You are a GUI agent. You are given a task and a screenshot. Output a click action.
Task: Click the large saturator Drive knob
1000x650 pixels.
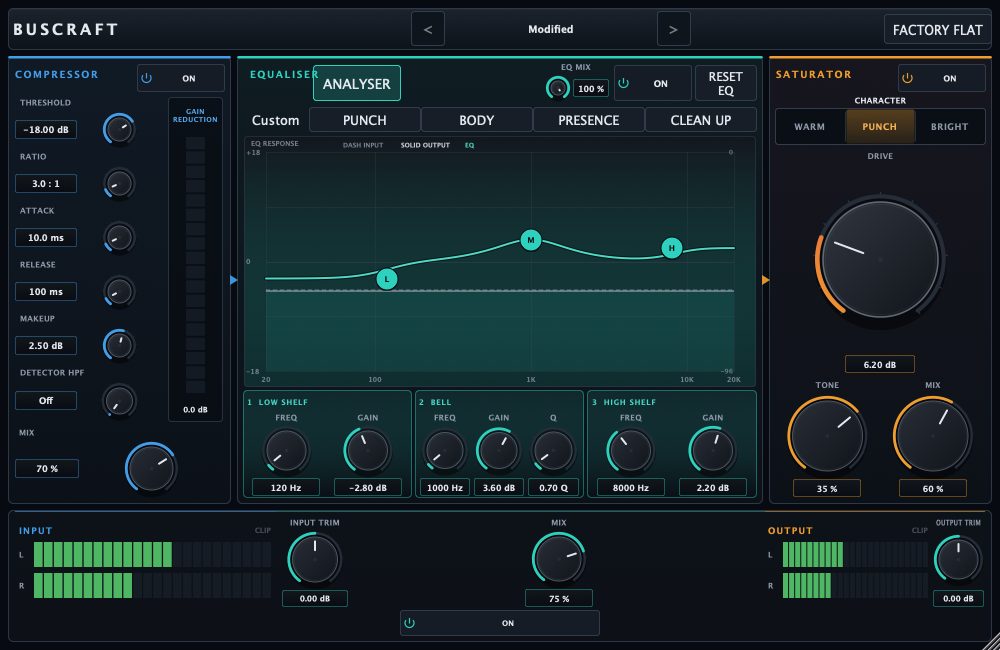pos(880,259)
